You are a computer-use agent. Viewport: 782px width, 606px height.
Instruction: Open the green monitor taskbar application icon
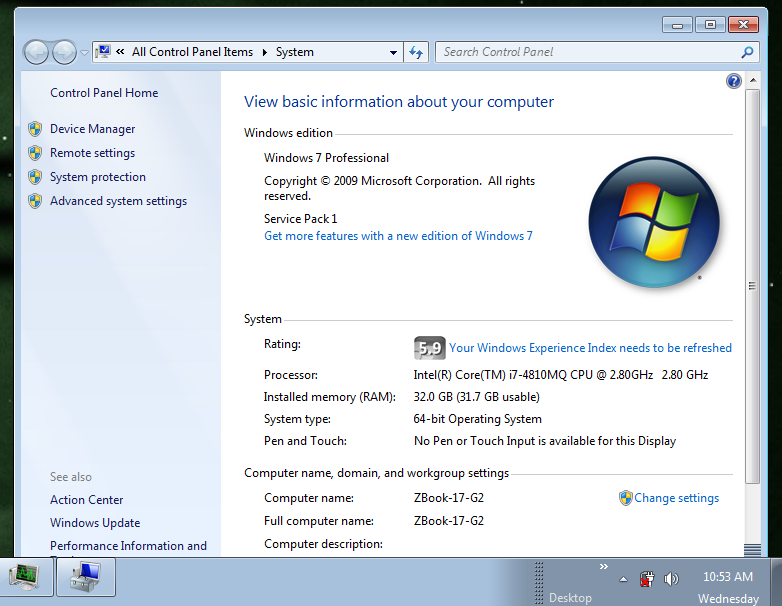pos(27,575)
